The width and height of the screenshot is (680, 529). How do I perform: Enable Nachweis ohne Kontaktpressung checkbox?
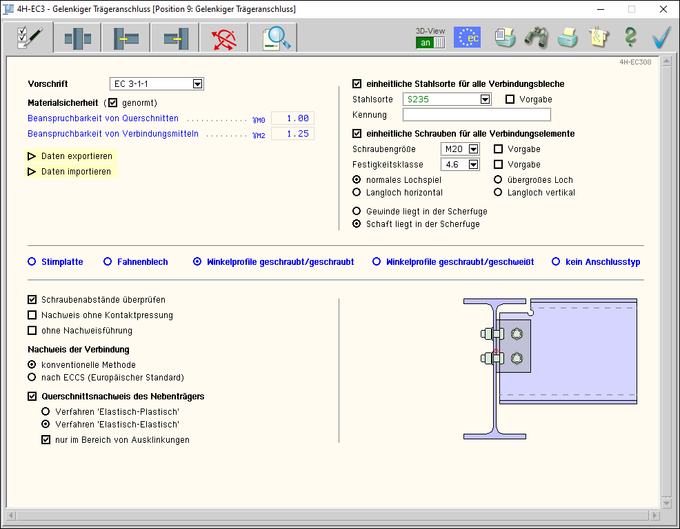coord(32,315)
